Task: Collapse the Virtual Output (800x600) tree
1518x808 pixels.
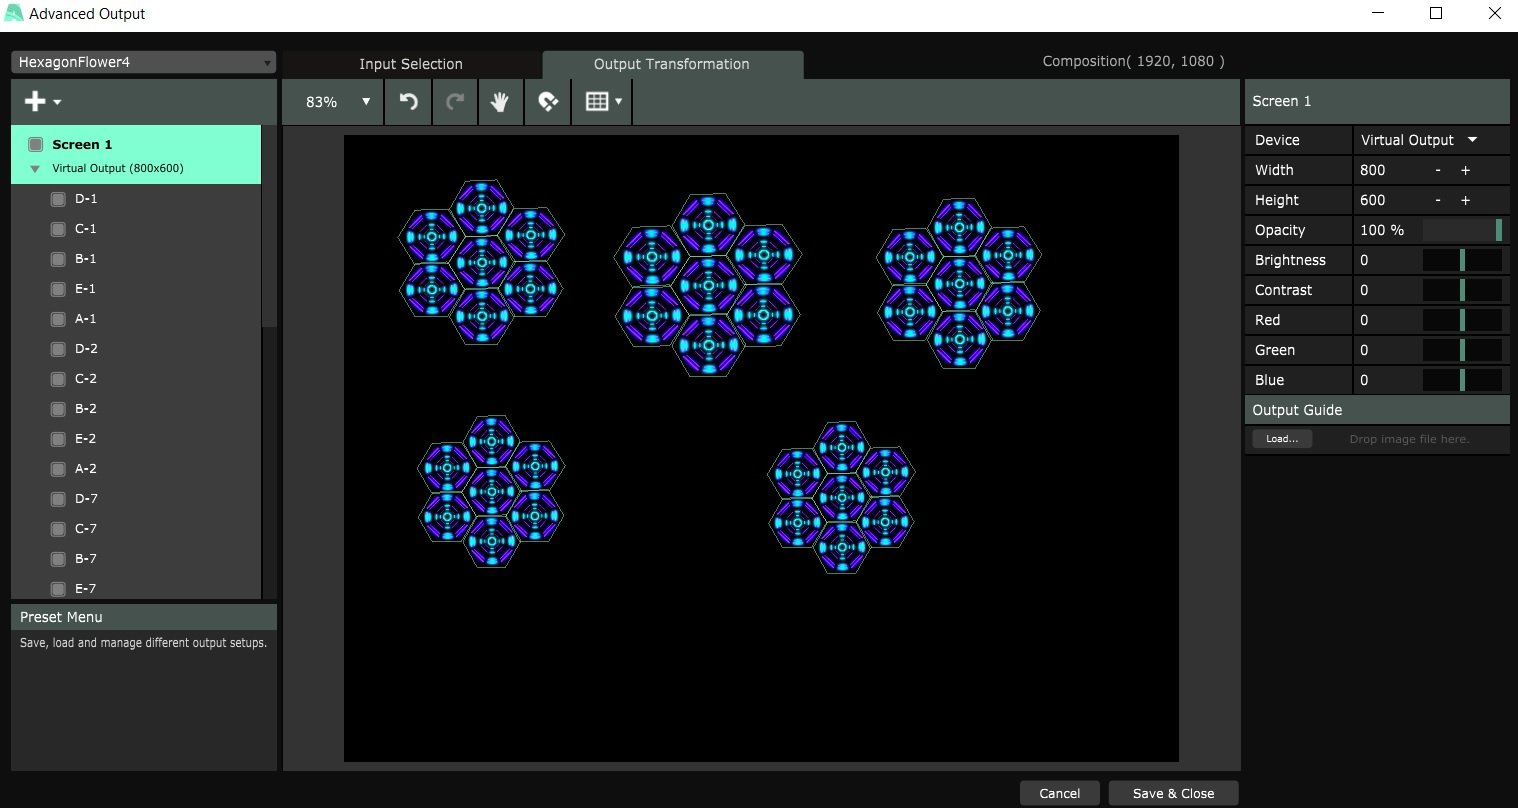Action: 36,169
